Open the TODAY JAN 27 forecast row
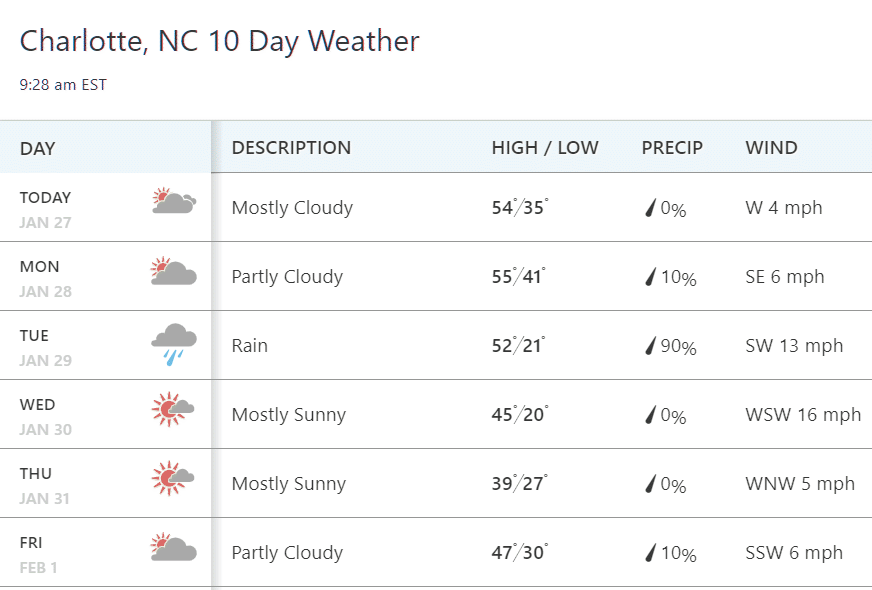Viewport: 872px width, 590px height. click(x=436, y=207)
